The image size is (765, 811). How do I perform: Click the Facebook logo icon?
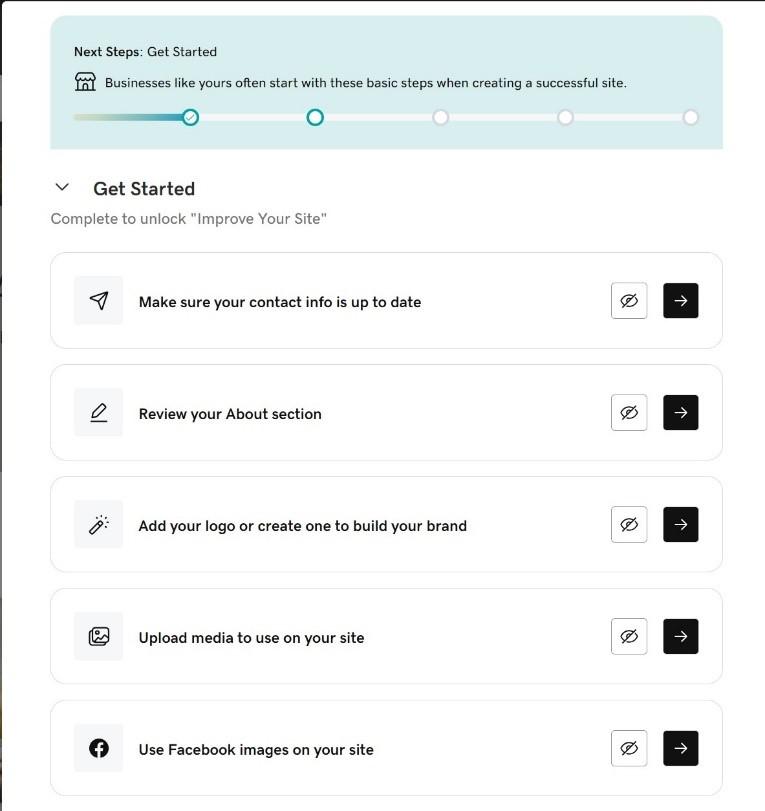(x=99, y=748)
